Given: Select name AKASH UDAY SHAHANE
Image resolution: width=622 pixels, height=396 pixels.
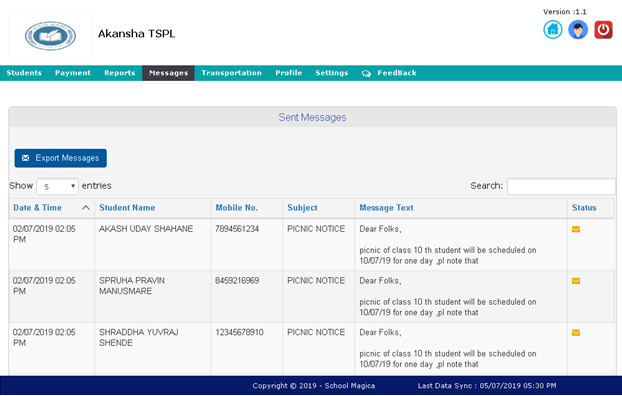Looking at the screenshot, I should pyautogui.click(x=146, y=229).
